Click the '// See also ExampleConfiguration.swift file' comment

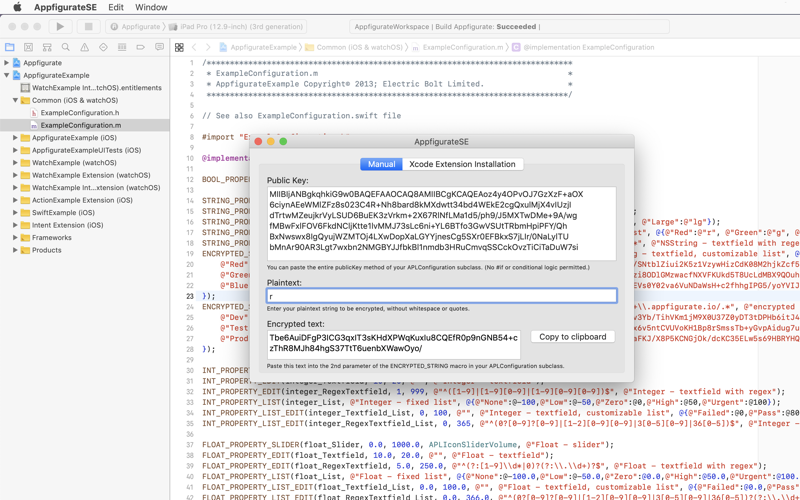tap(302, 116)
